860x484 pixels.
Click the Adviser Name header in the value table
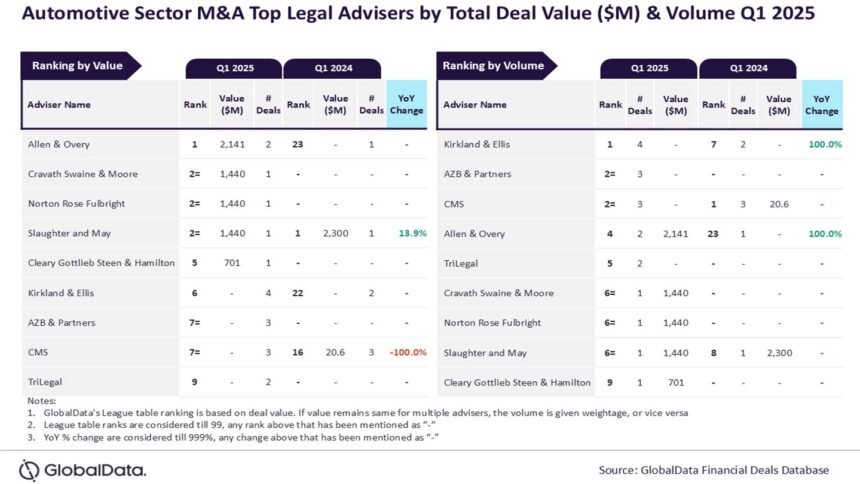(x=59, y=105)
